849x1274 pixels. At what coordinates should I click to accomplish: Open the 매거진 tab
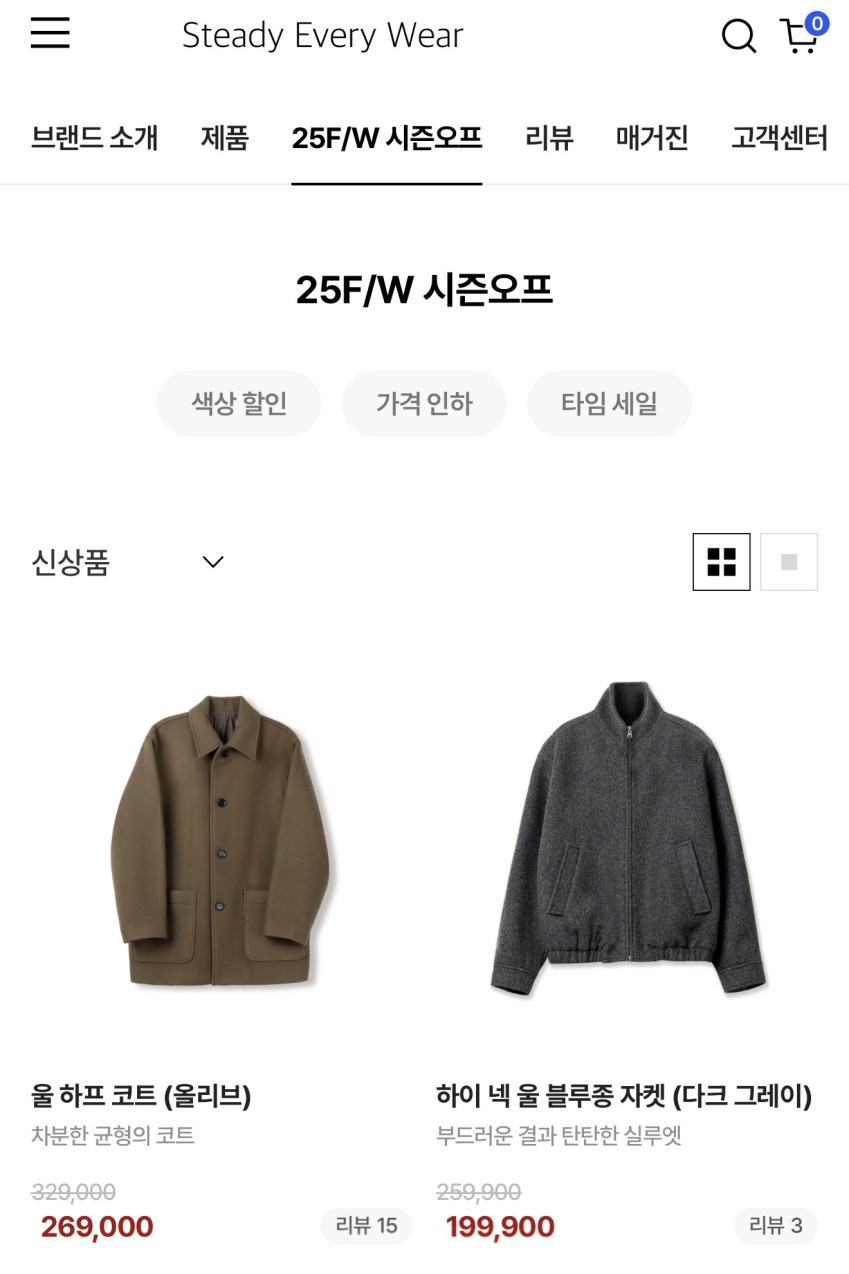click(652, 137)
